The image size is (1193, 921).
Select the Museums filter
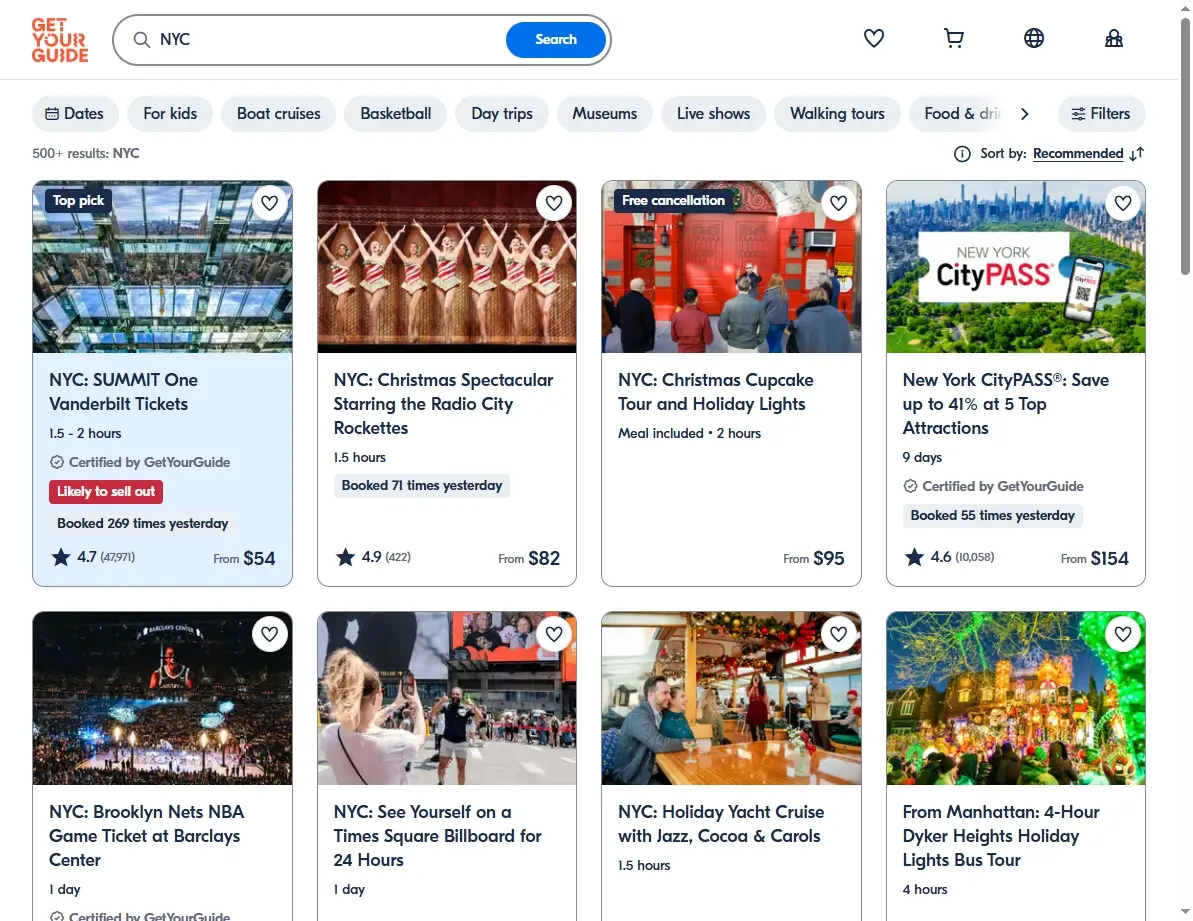coord(605,113)
